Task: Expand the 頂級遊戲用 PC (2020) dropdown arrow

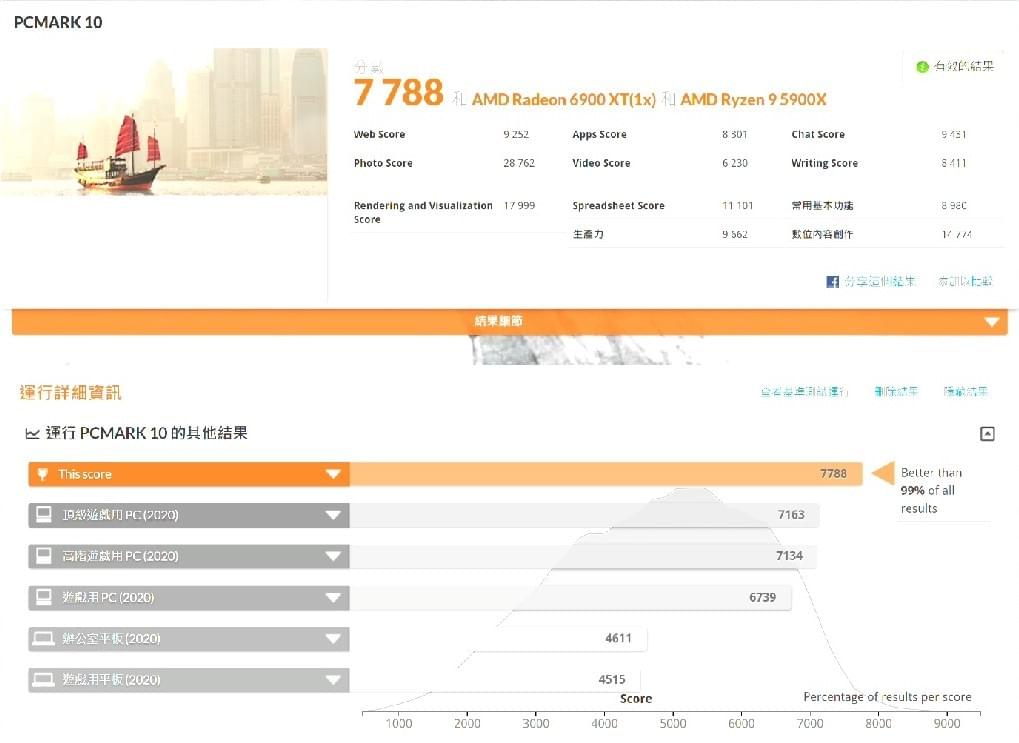Action: 333,515
